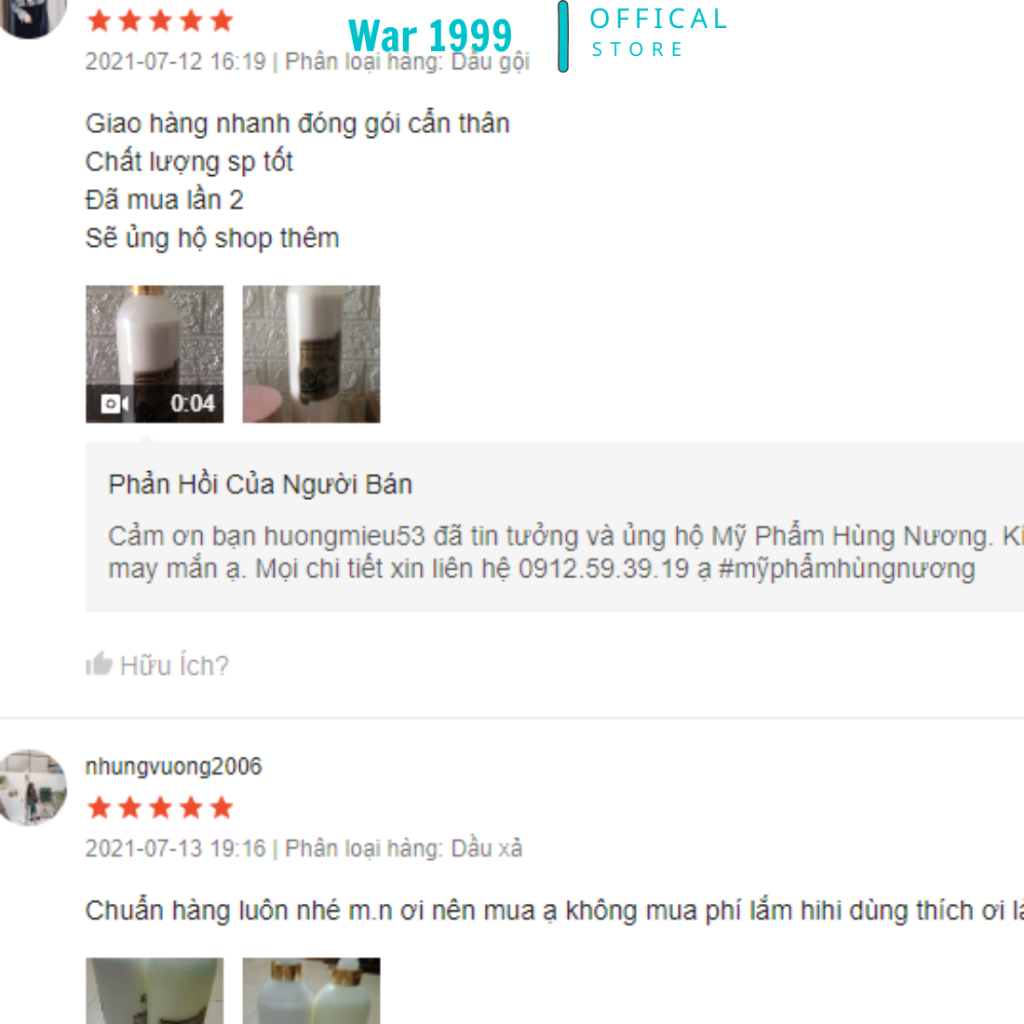This screenshot has width=1024, height=1024.
Task: Click the War 1999 store logo text
Action: pyautogui.click(x=430, y=35)
